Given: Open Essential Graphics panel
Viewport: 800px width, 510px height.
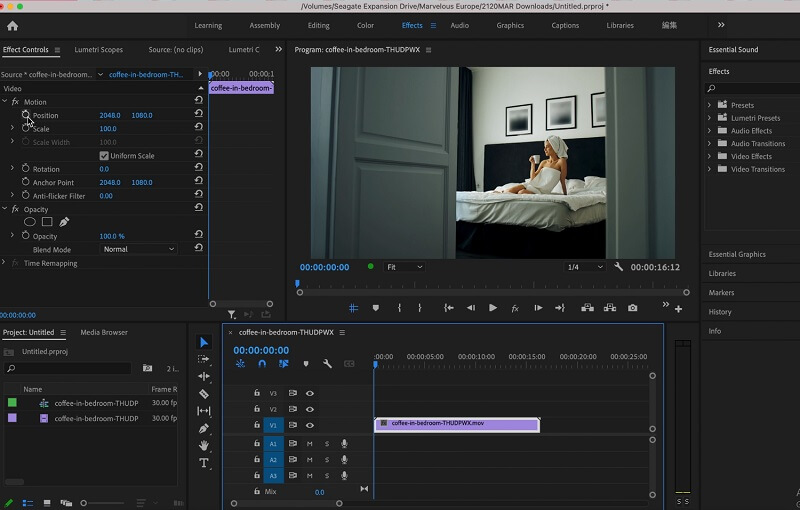Looking at the screenshot, I should [737, 254].
